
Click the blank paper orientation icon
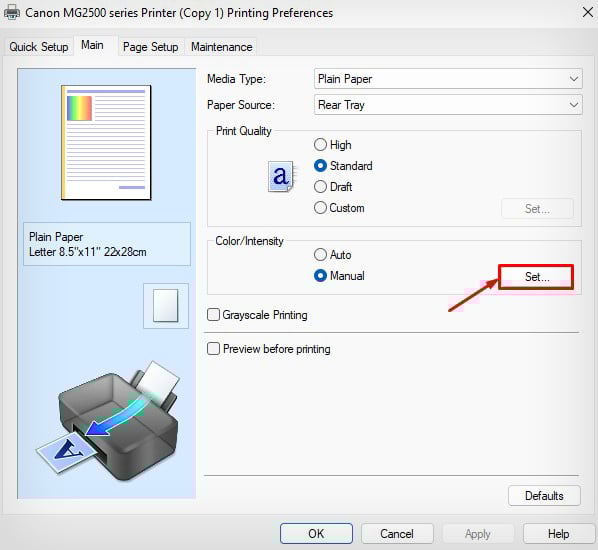pos(166,306)
